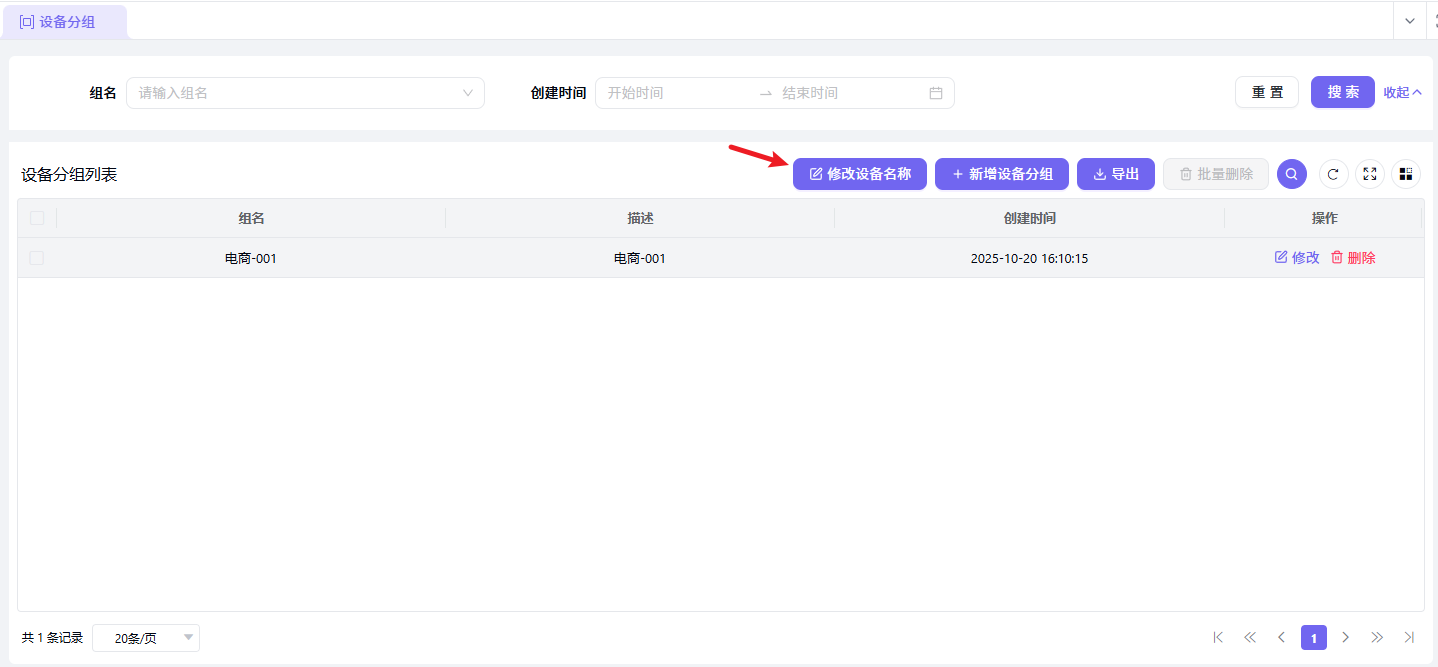Open column settings grid icon

[1406, 174]
